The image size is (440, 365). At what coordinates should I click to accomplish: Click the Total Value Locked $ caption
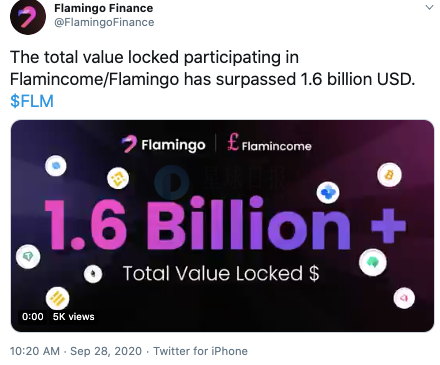tap(221, 274)
